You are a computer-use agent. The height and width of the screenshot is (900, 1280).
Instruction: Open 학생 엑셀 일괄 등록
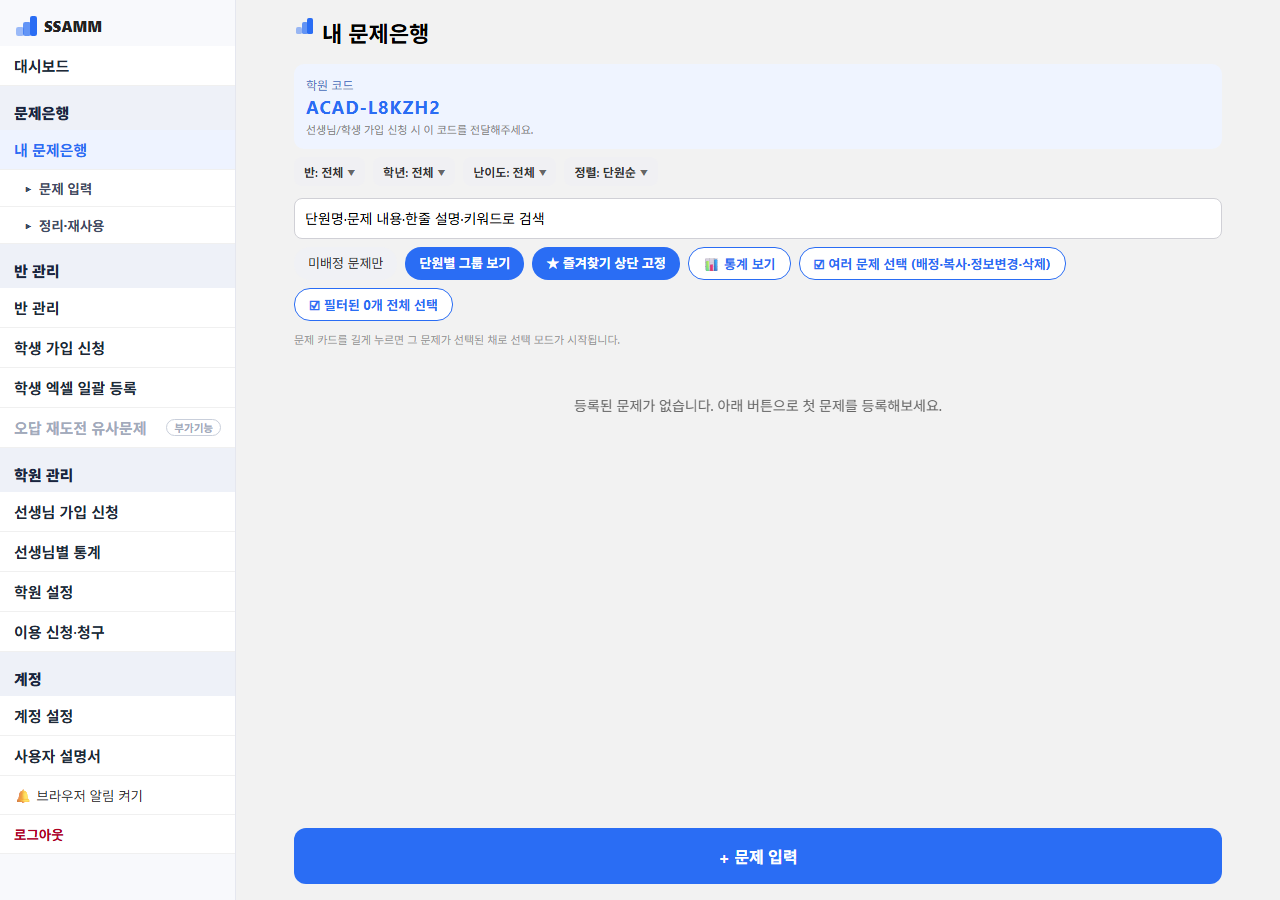click(x=117, y=388)
